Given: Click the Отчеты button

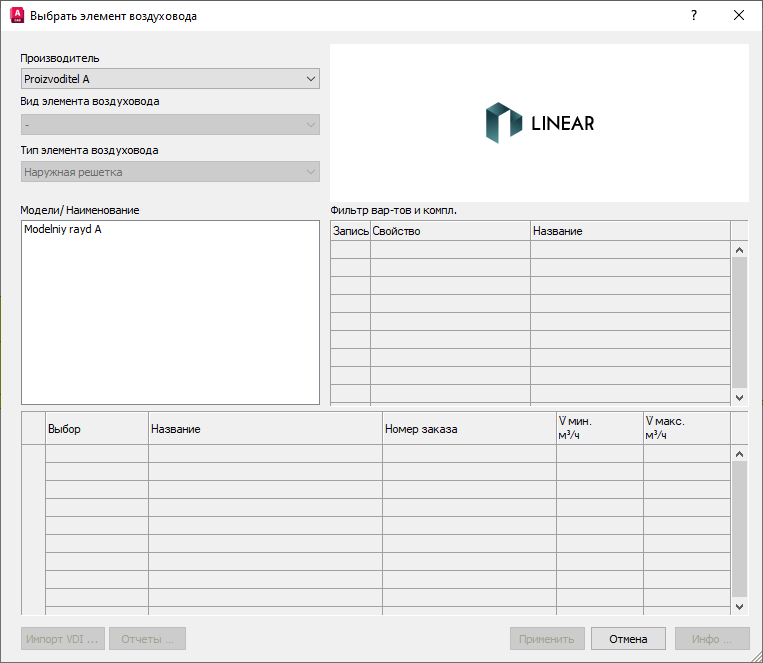Looking at the screenshot, I should point(147,639).
